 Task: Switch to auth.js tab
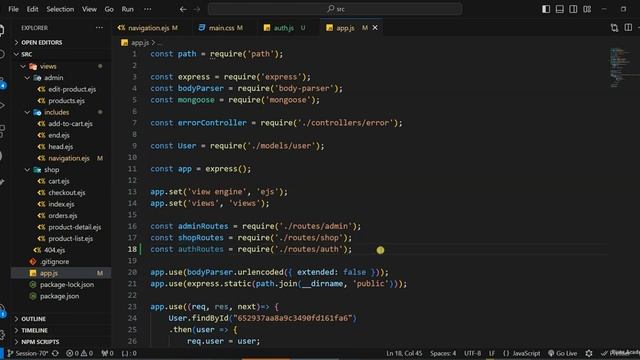coord(284,28)
